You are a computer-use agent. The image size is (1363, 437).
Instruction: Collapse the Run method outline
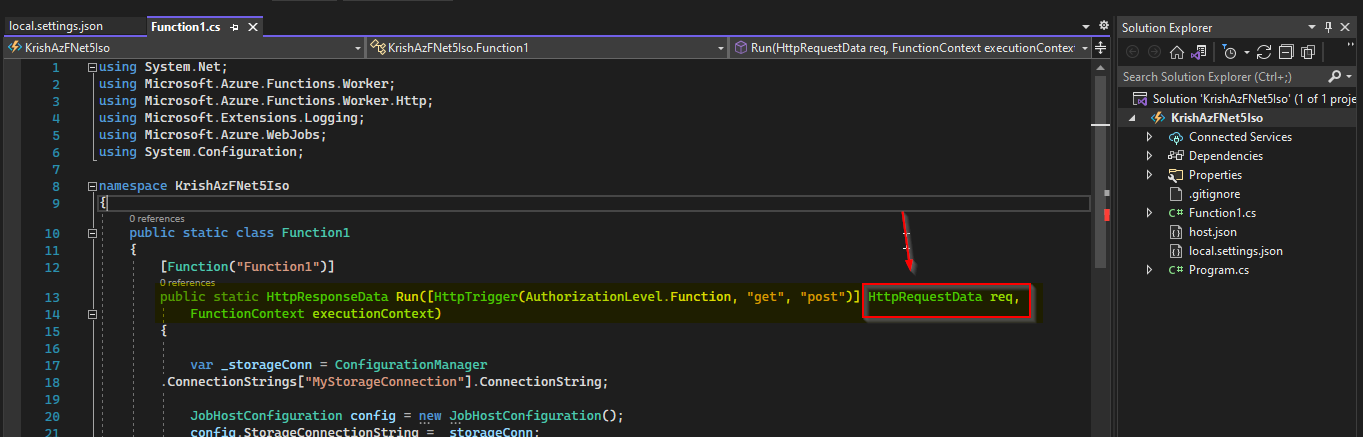(92, 314)
